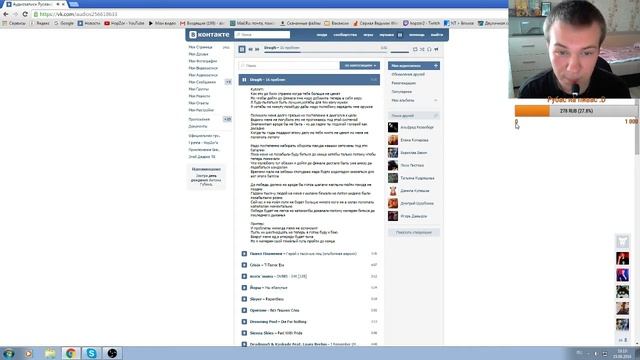The width and height of the screenshot is (640, 360).
Task: Pause the highlighted song "14 проблем"
Action: (x=244, y=80)
